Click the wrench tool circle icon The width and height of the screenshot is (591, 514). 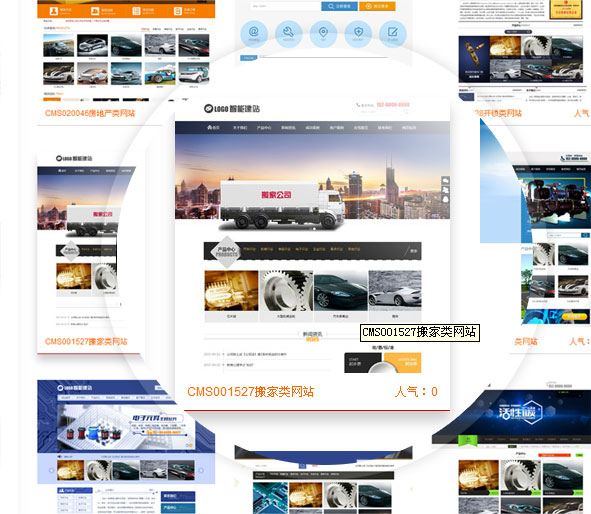[289, 33]
